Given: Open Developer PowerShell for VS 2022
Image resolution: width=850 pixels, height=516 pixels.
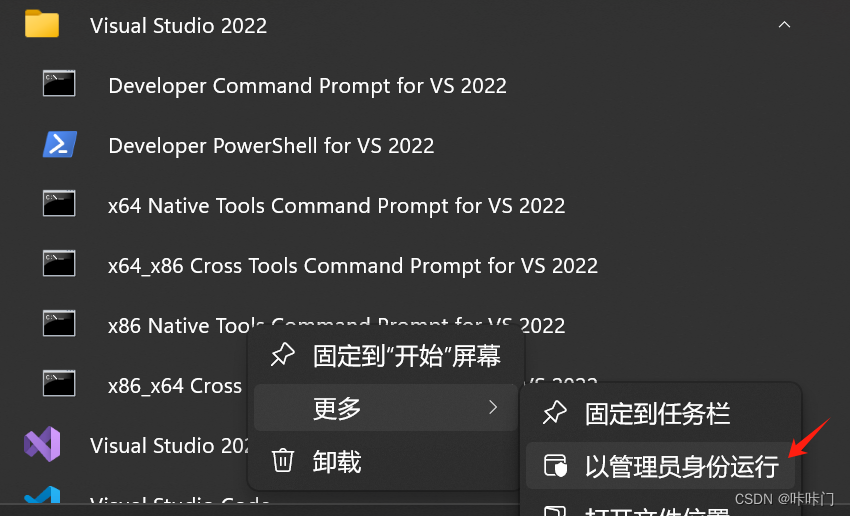Looking at the screenshot, I should coord(271,145).
